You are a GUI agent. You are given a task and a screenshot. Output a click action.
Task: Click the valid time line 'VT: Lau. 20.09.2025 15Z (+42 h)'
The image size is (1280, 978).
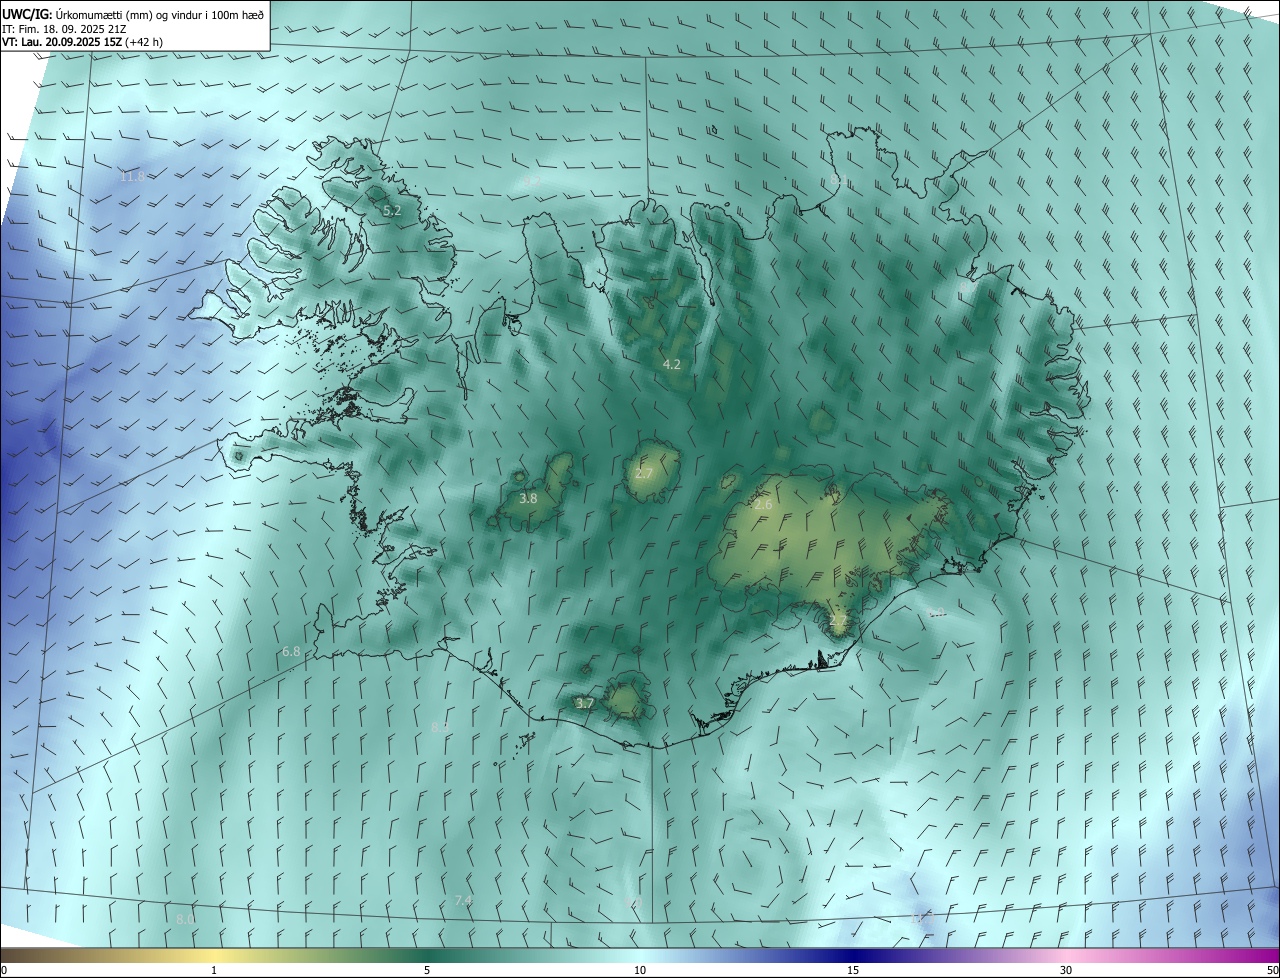[x=83, y=42]
